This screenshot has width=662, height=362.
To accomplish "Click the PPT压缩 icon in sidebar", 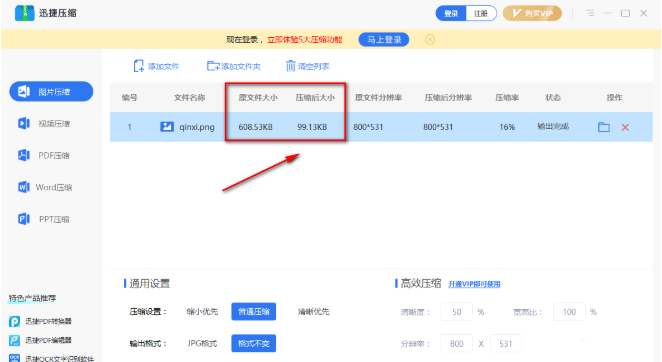I will (x=24, y=219).
